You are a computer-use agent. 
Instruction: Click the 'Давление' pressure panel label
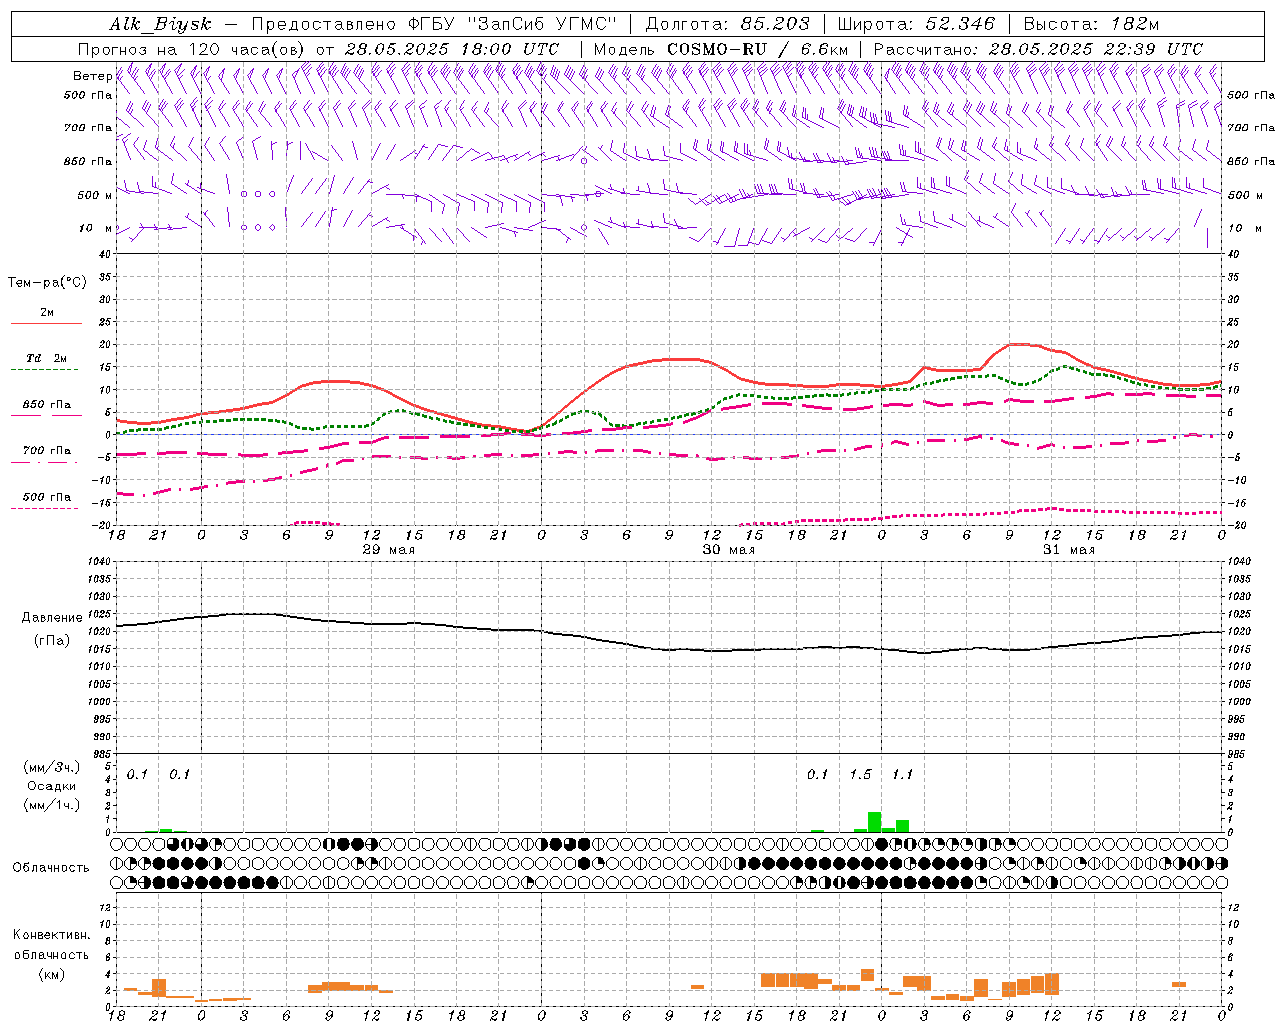[52, 618]
